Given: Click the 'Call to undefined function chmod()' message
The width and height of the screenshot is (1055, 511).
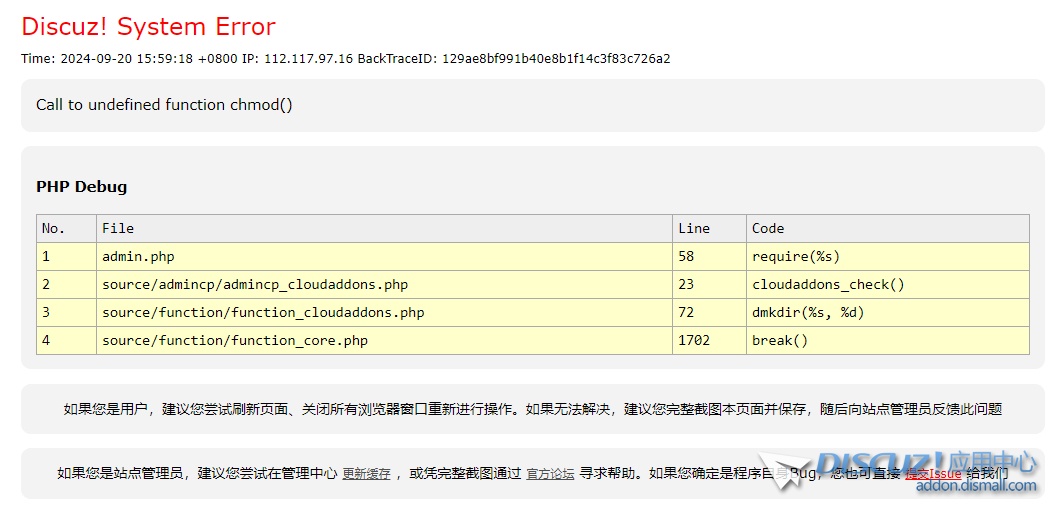Looking at the screenshot, I should pyautogui.click(x=164, y=105).
